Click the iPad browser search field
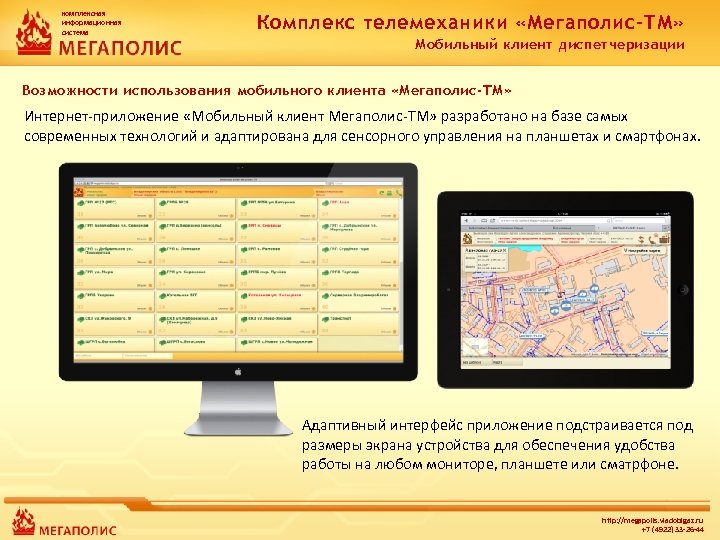The width and height of the screenshot is (720, 540). [639, 221]
